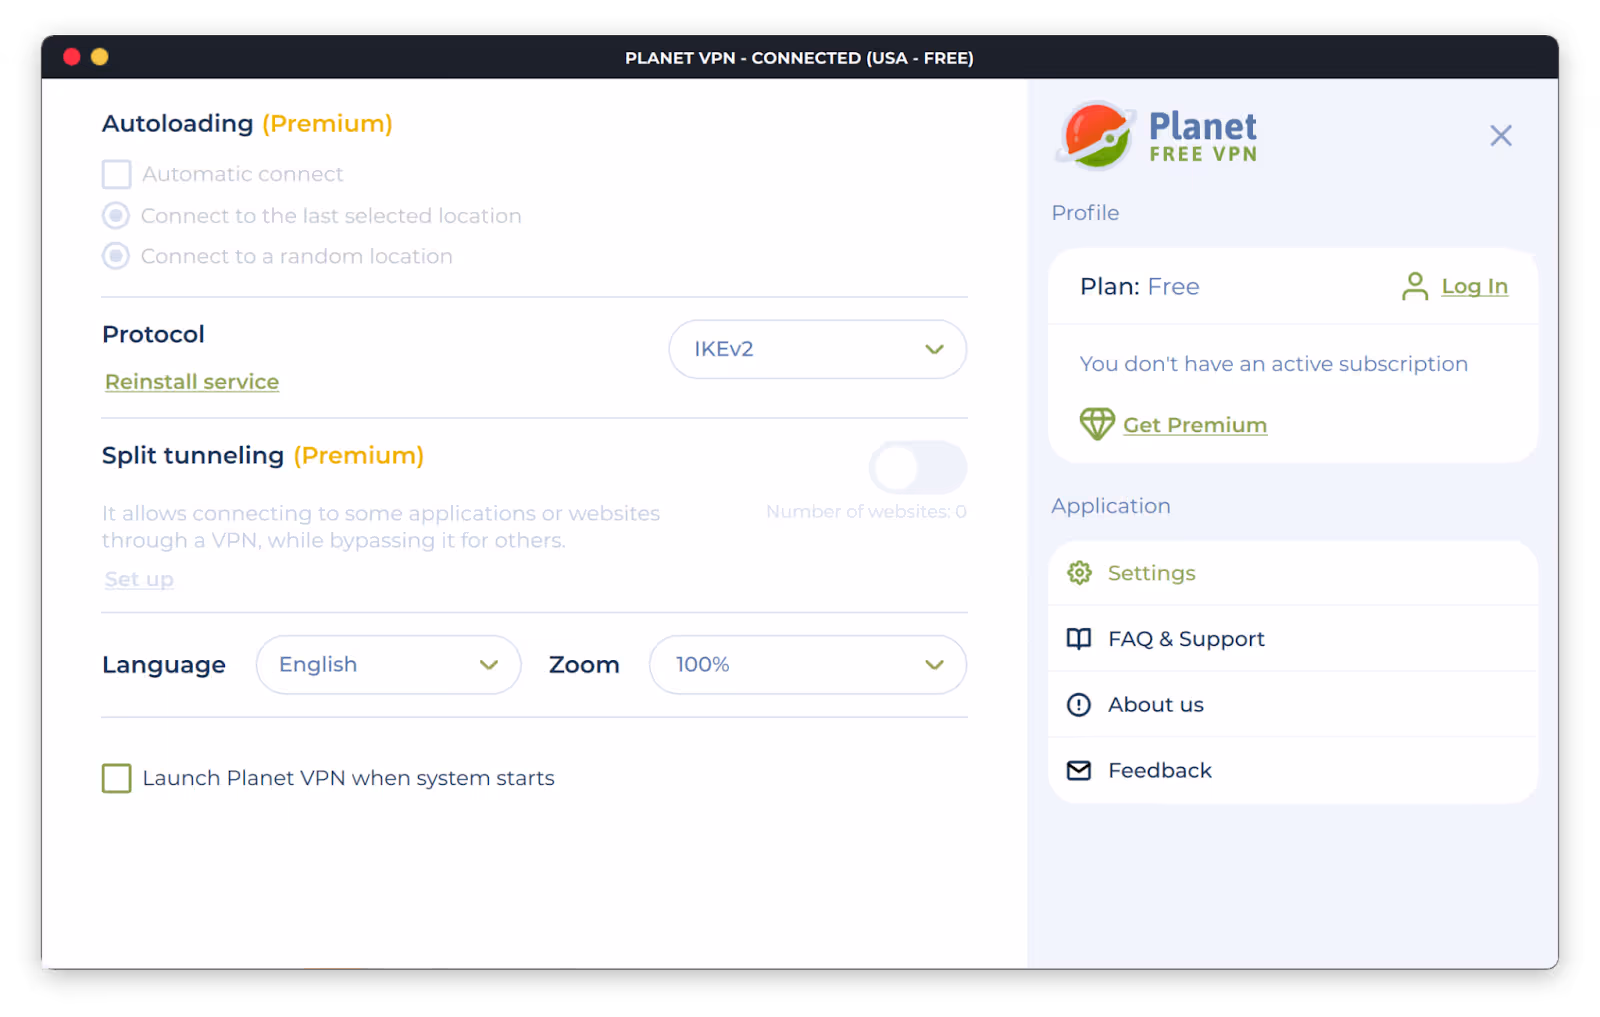
Task: Click the Reinstall service link
Action: pyautogui.click(x=192, y=382)
